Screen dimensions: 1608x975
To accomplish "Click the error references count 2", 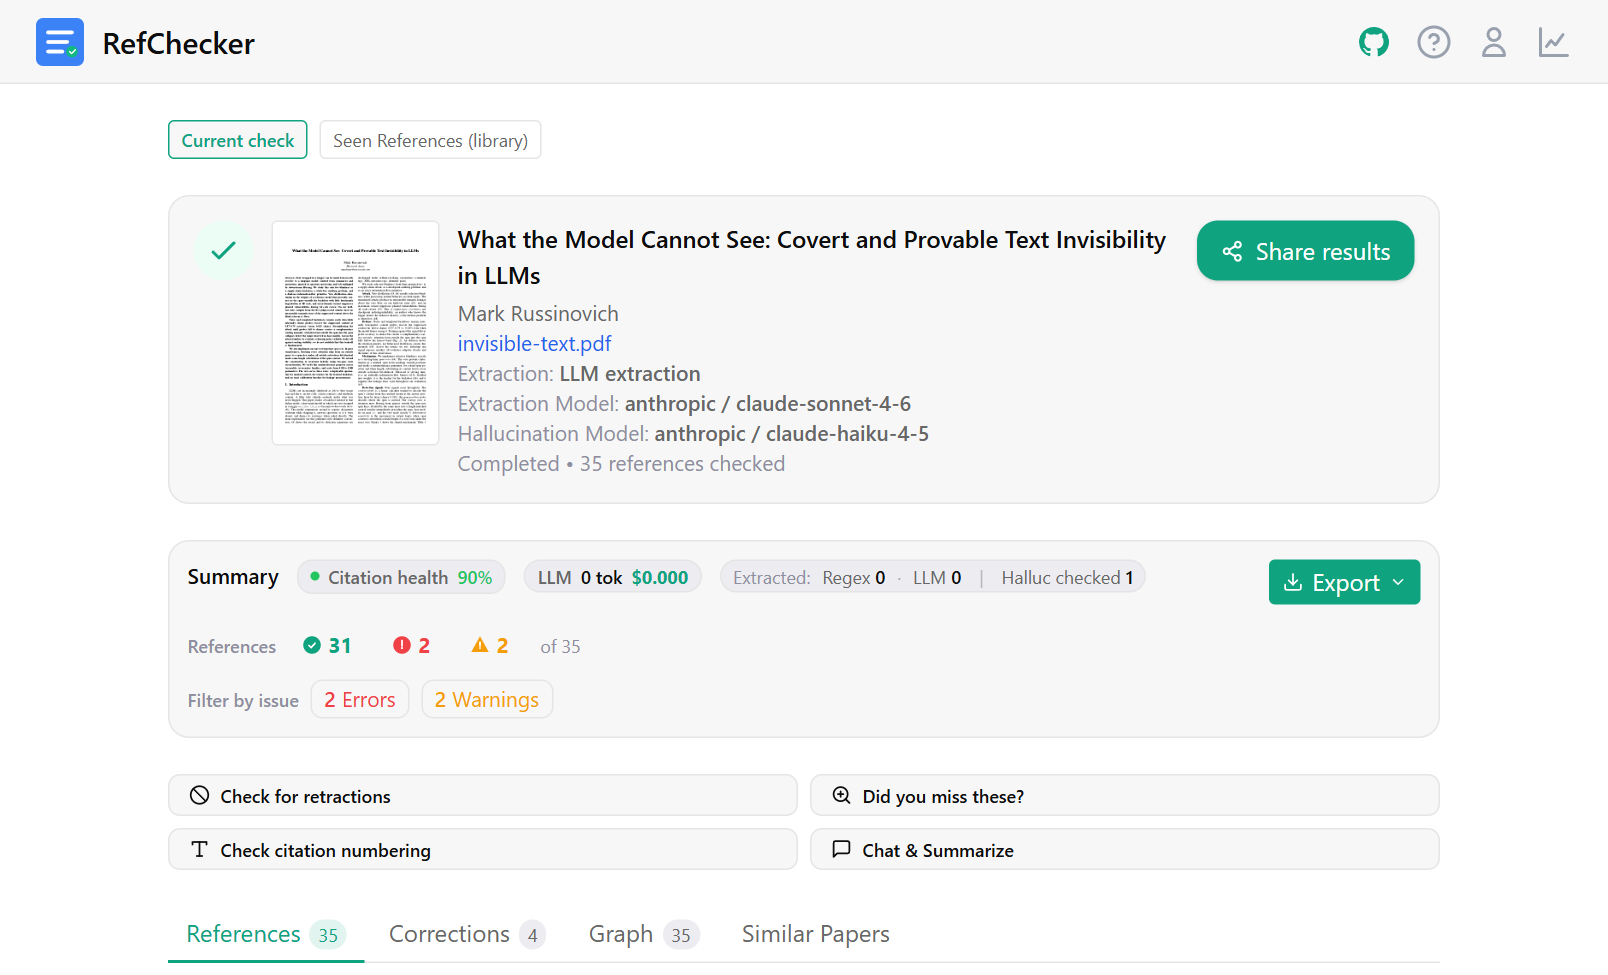I will coord(412,646).
